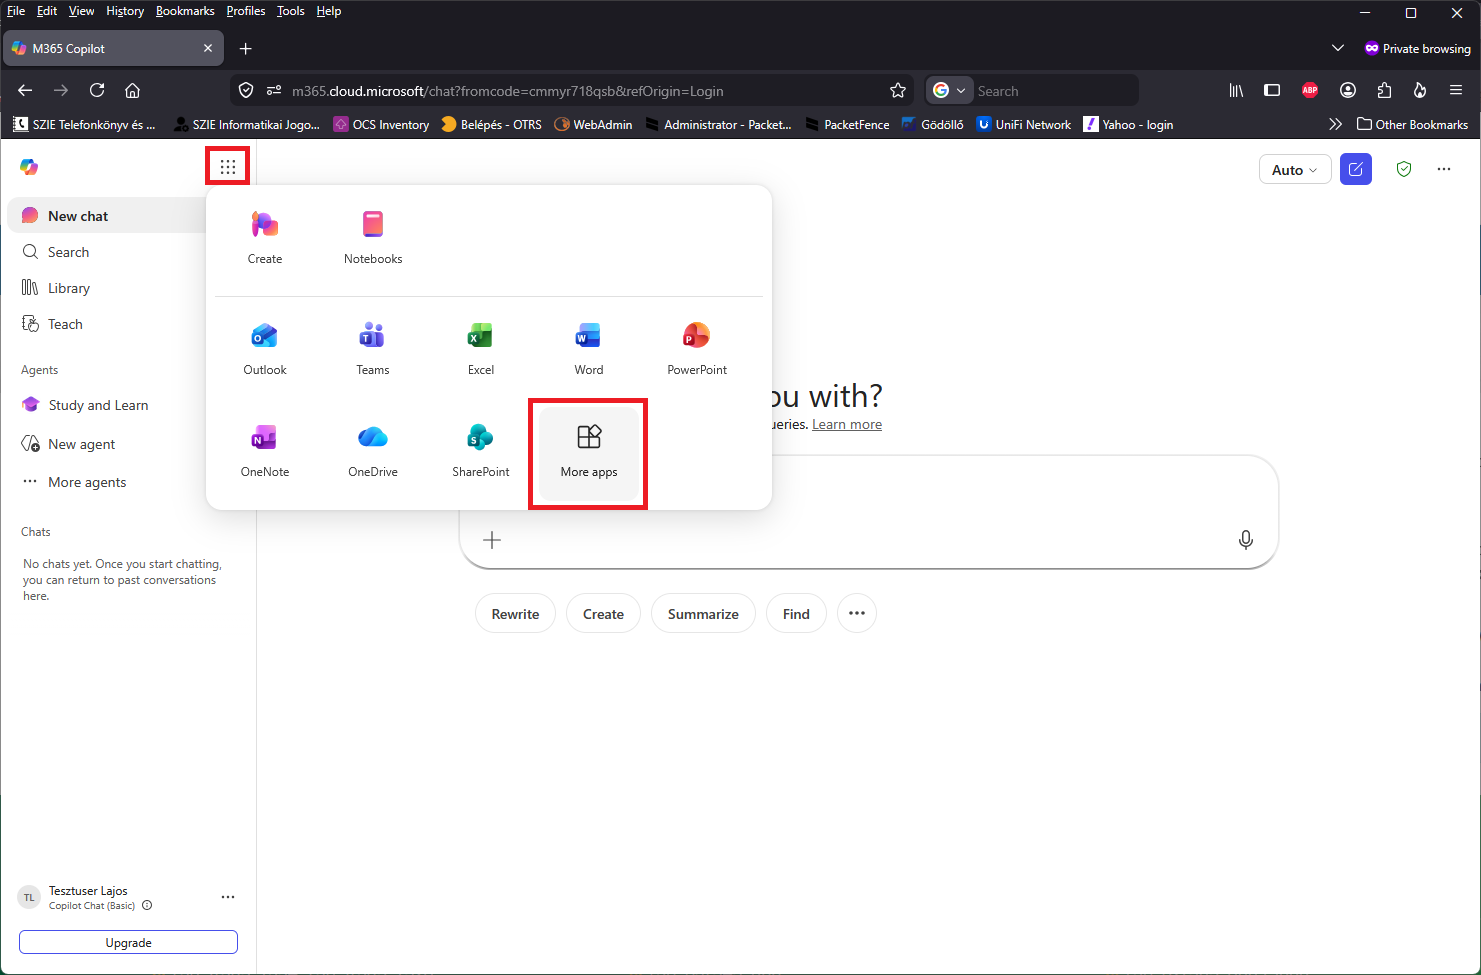Open Notebooks from the app launcher

click(x=373, y=237)
